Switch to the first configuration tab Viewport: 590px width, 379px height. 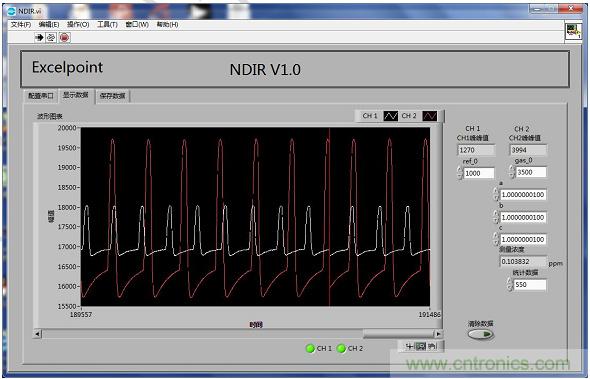click(41, 96)
